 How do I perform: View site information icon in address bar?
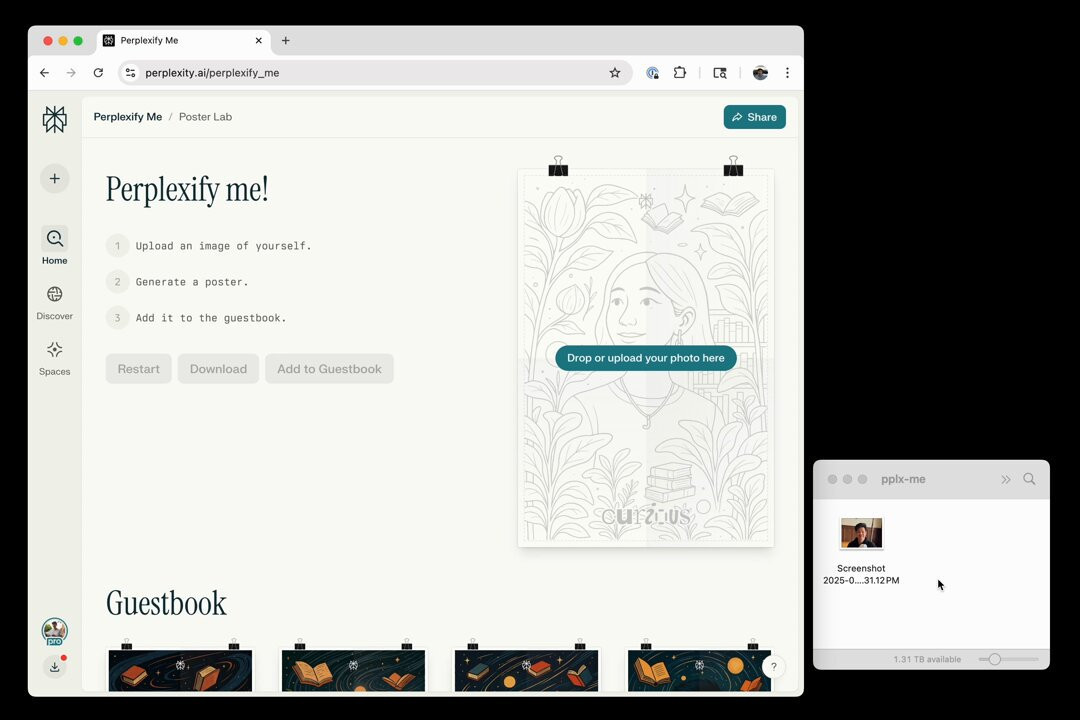[130, 72]
